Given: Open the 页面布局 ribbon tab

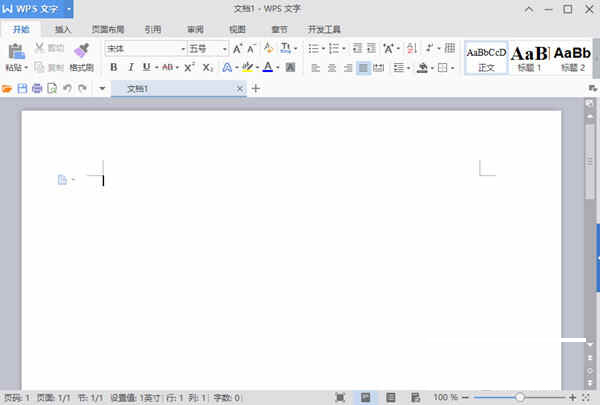Looking at the screenshot, I should tap(108, 30).
